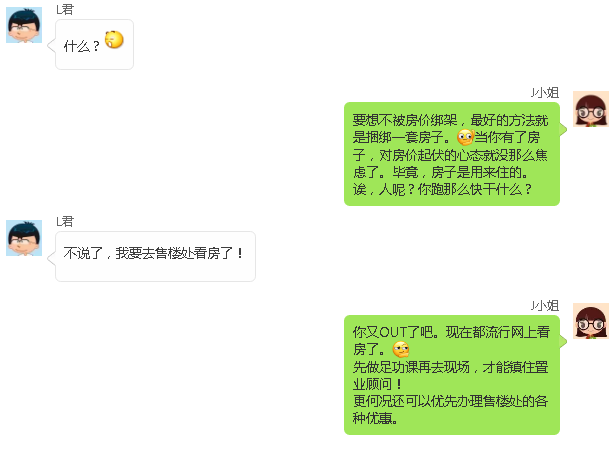Click J小姐's avatar next to the last green bubble

tap(591, 321)
